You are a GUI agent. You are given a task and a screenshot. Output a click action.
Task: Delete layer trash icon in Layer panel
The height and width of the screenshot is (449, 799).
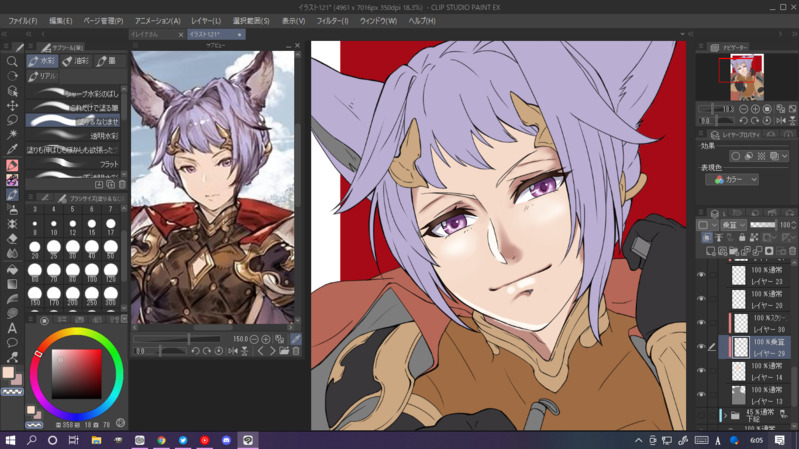(x=792, y=251)
